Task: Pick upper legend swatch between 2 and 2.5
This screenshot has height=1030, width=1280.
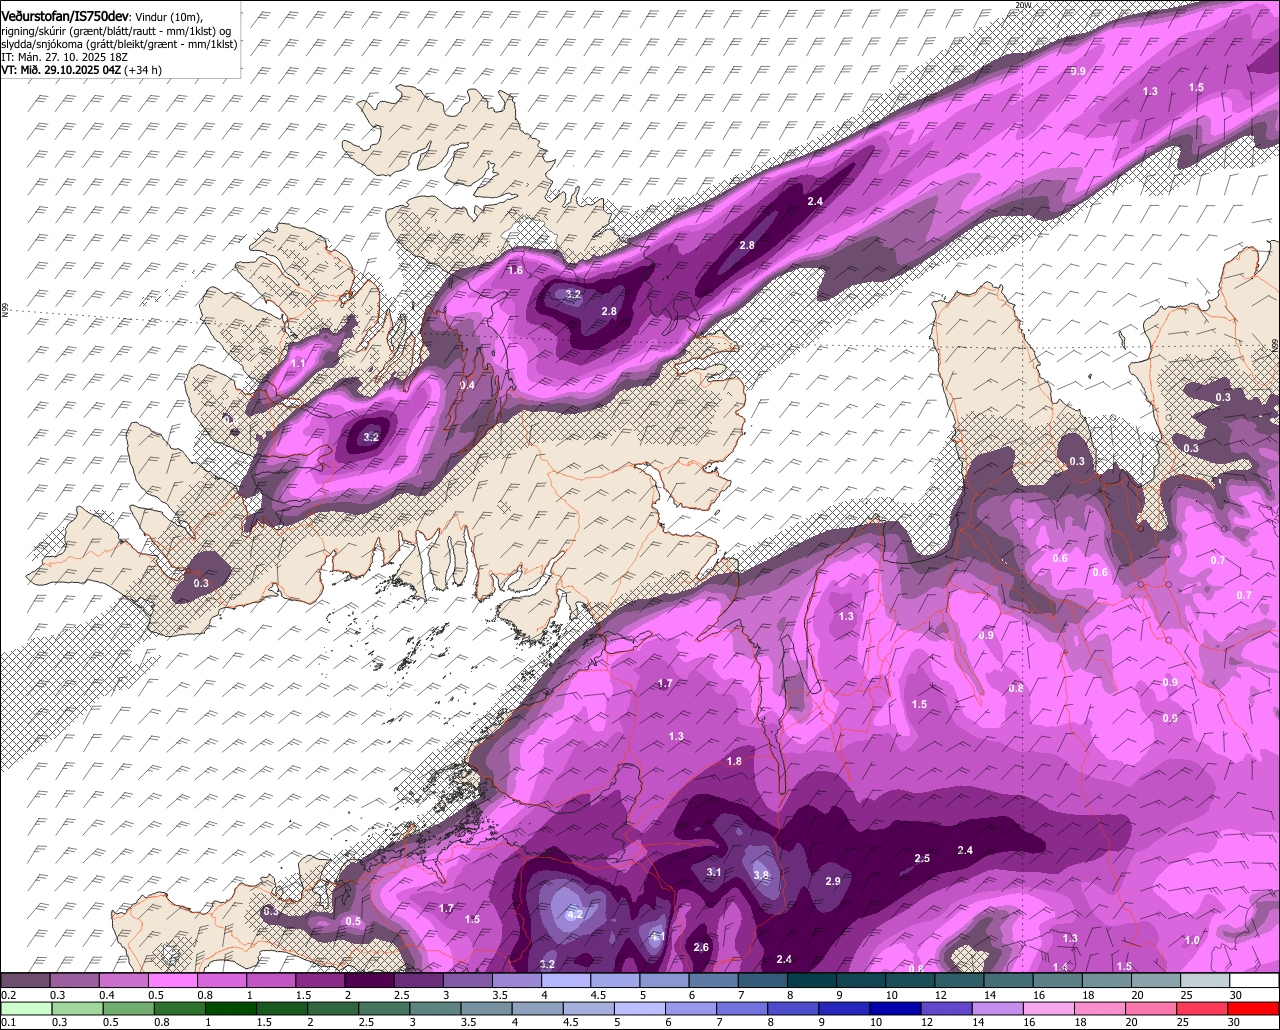Action: tap(370, 981)
